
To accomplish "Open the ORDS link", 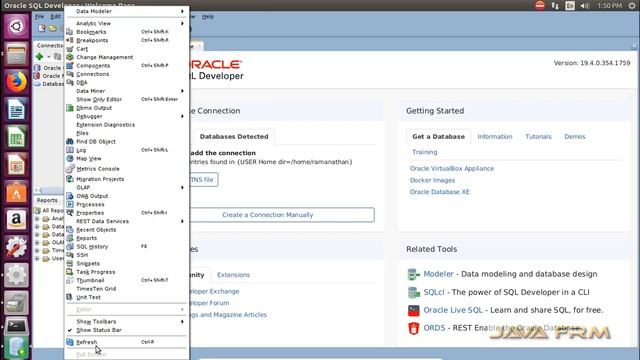I will click(x=434, y=328).
